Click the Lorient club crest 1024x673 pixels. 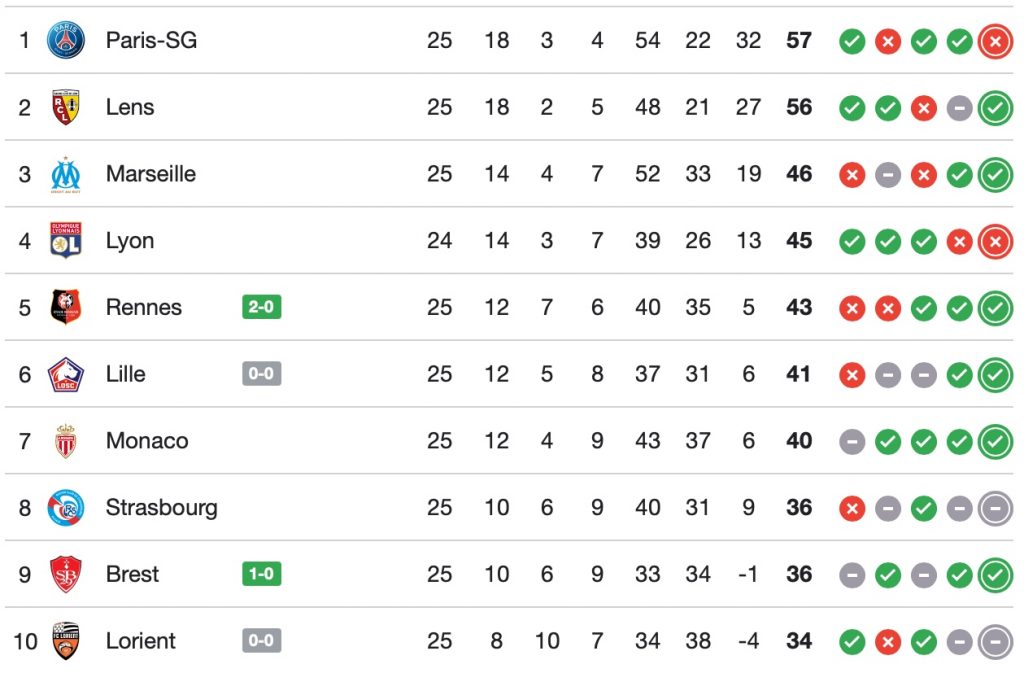coord(66,641)
